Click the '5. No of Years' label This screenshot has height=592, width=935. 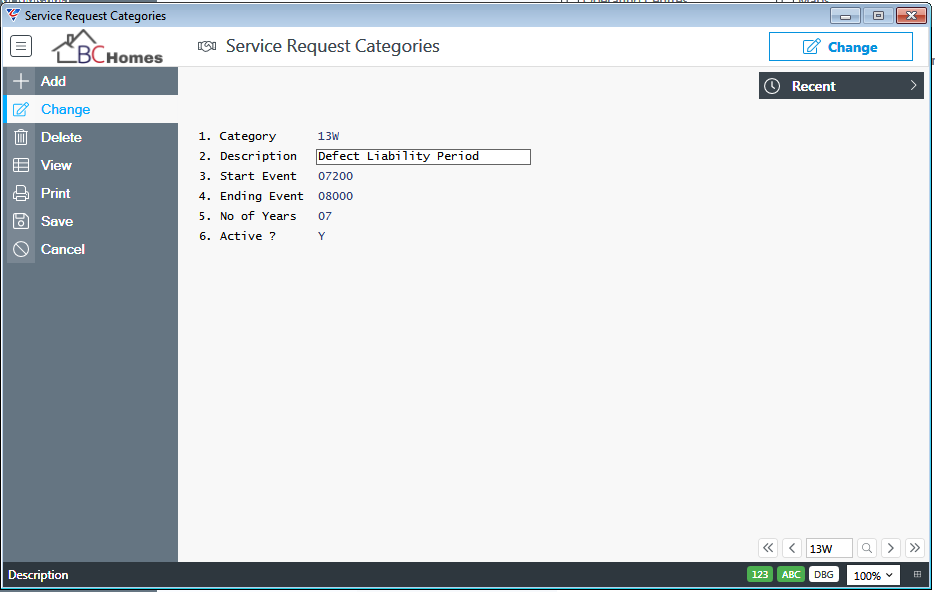tap(248, 216)
